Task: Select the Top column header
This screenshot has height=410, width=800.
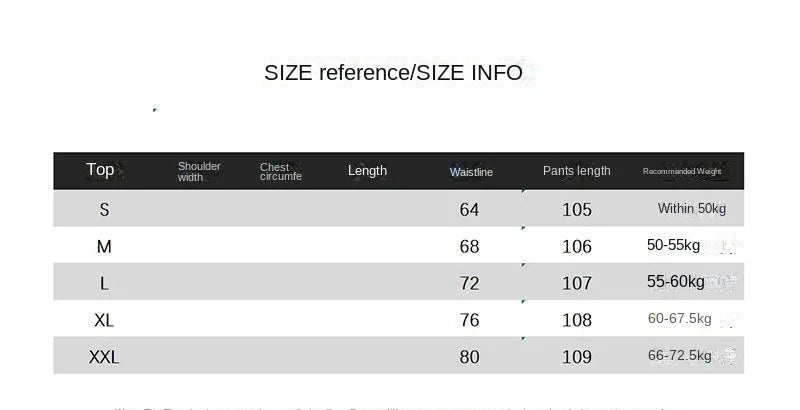Action: coord(100,170)
